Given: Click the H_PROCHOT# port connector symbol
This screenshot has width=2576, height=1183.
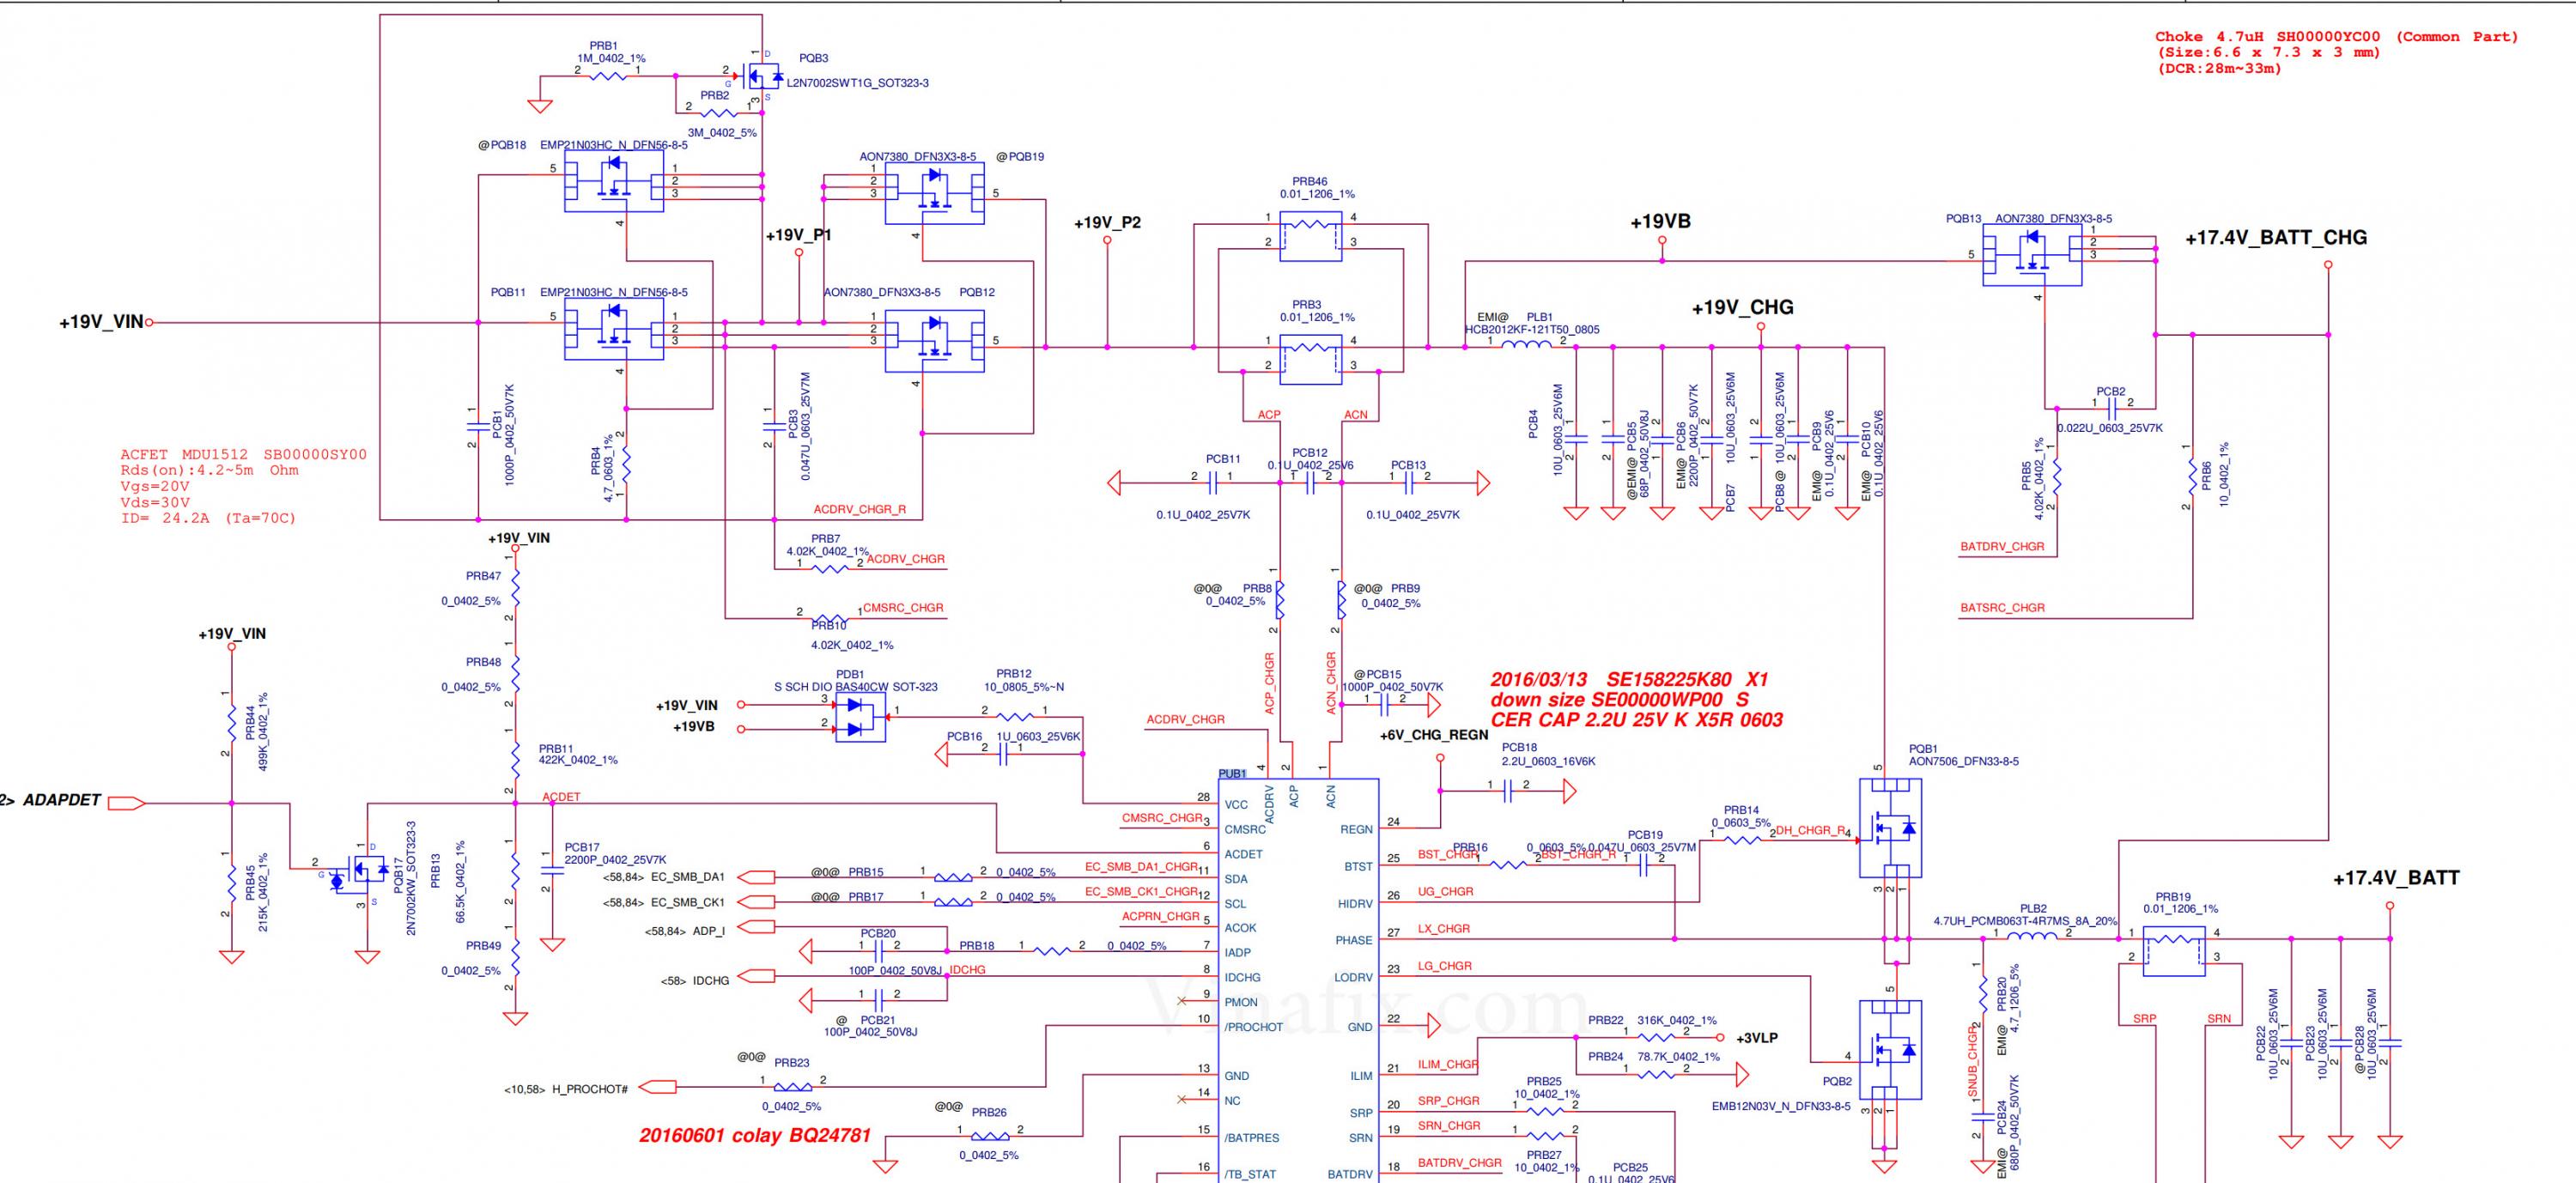Looking at the screenshot, I should [x=656, y=1086].
